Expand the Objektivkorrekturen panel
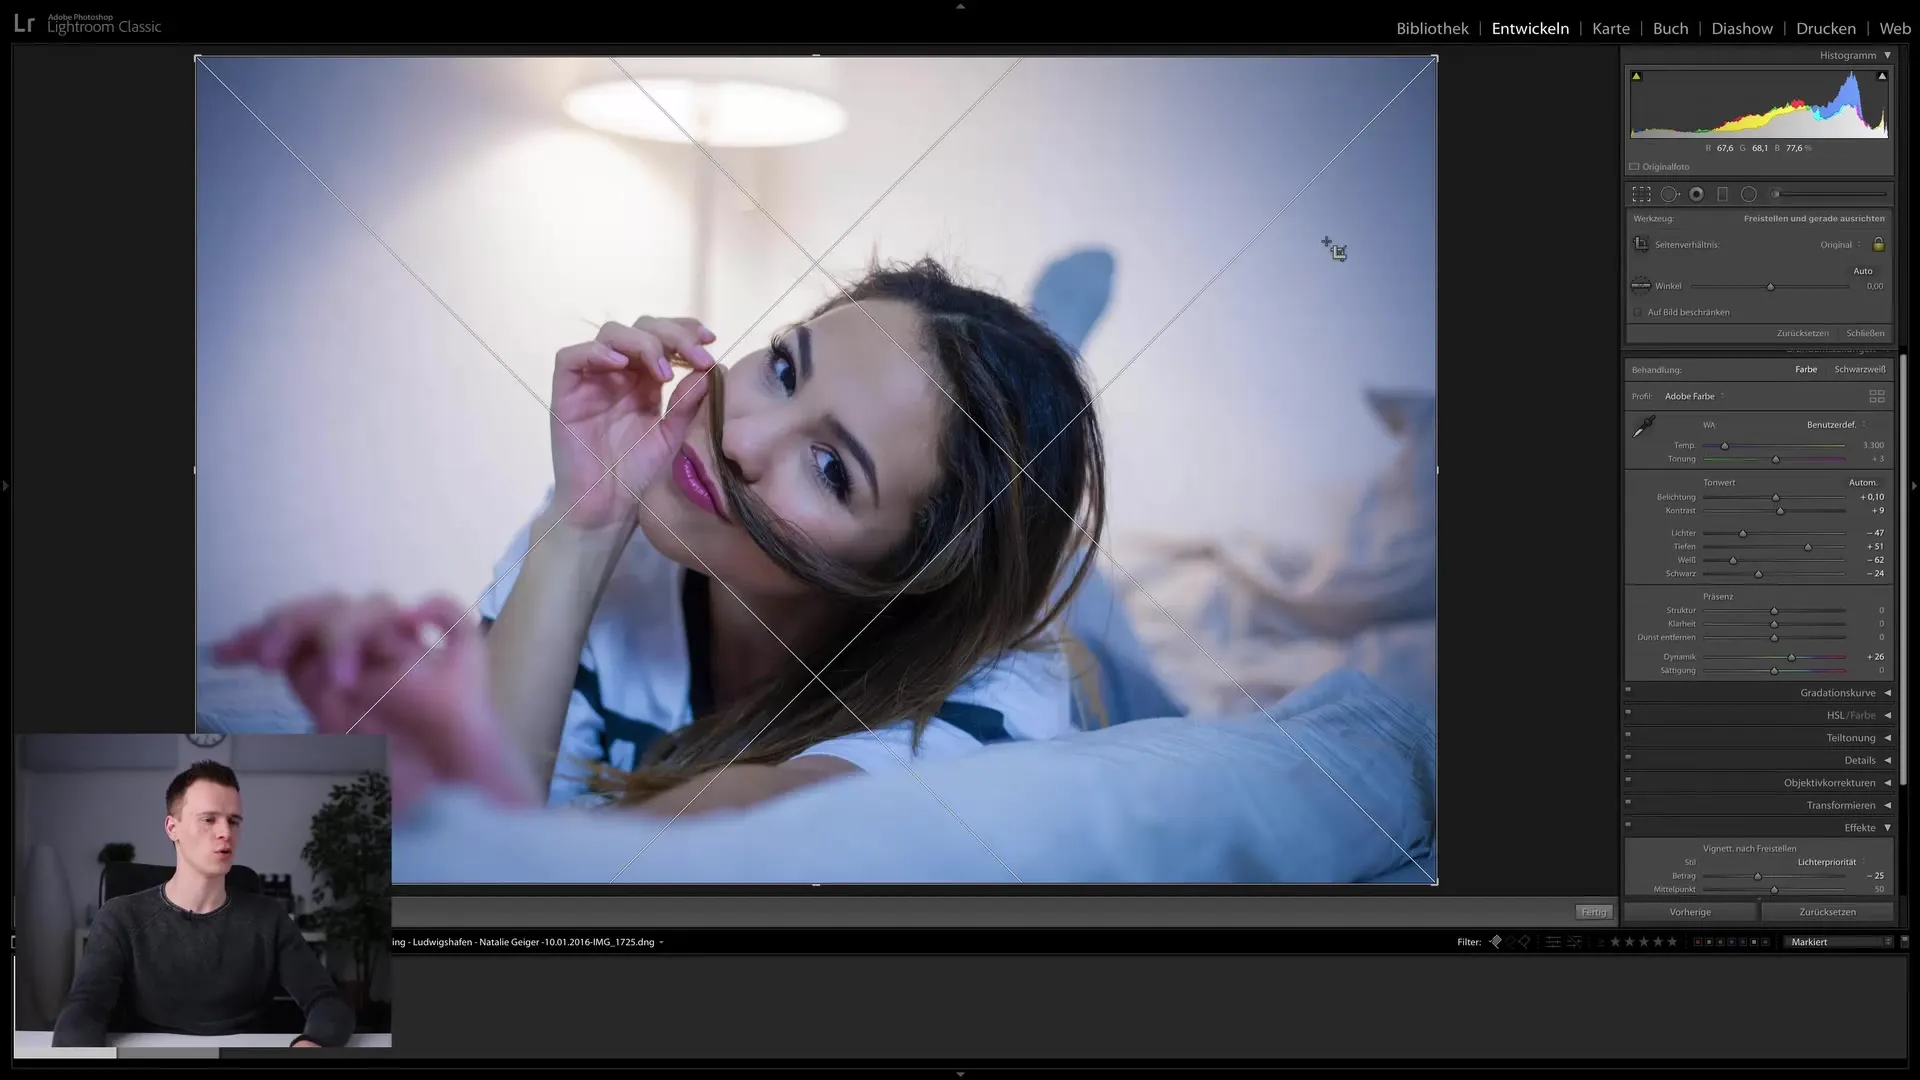 tap(1887, 783)
